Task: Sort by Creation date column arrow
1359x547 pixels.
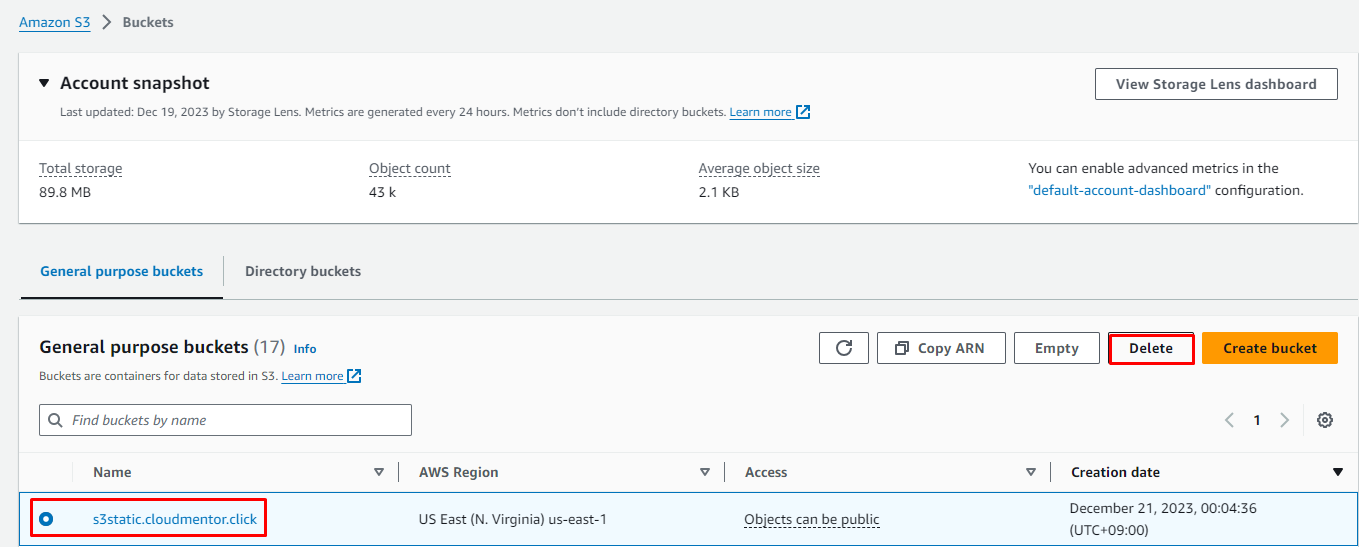Action: tap(1338, 472)
